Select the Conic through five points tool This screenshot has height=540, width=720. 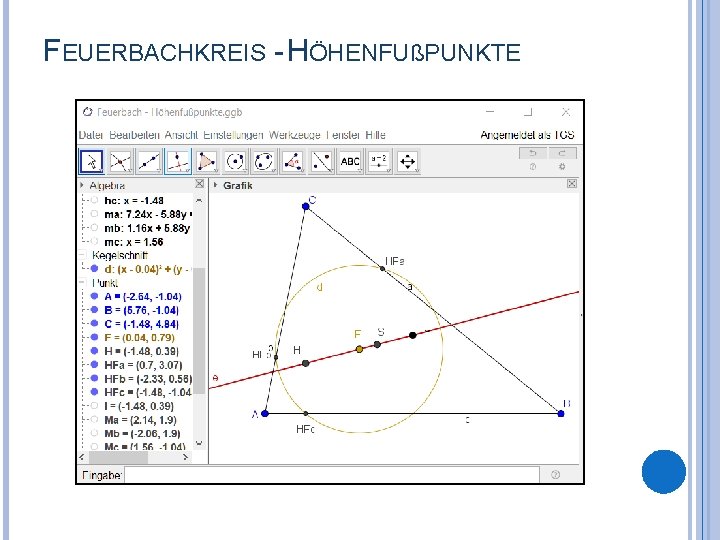pos(264,161)
